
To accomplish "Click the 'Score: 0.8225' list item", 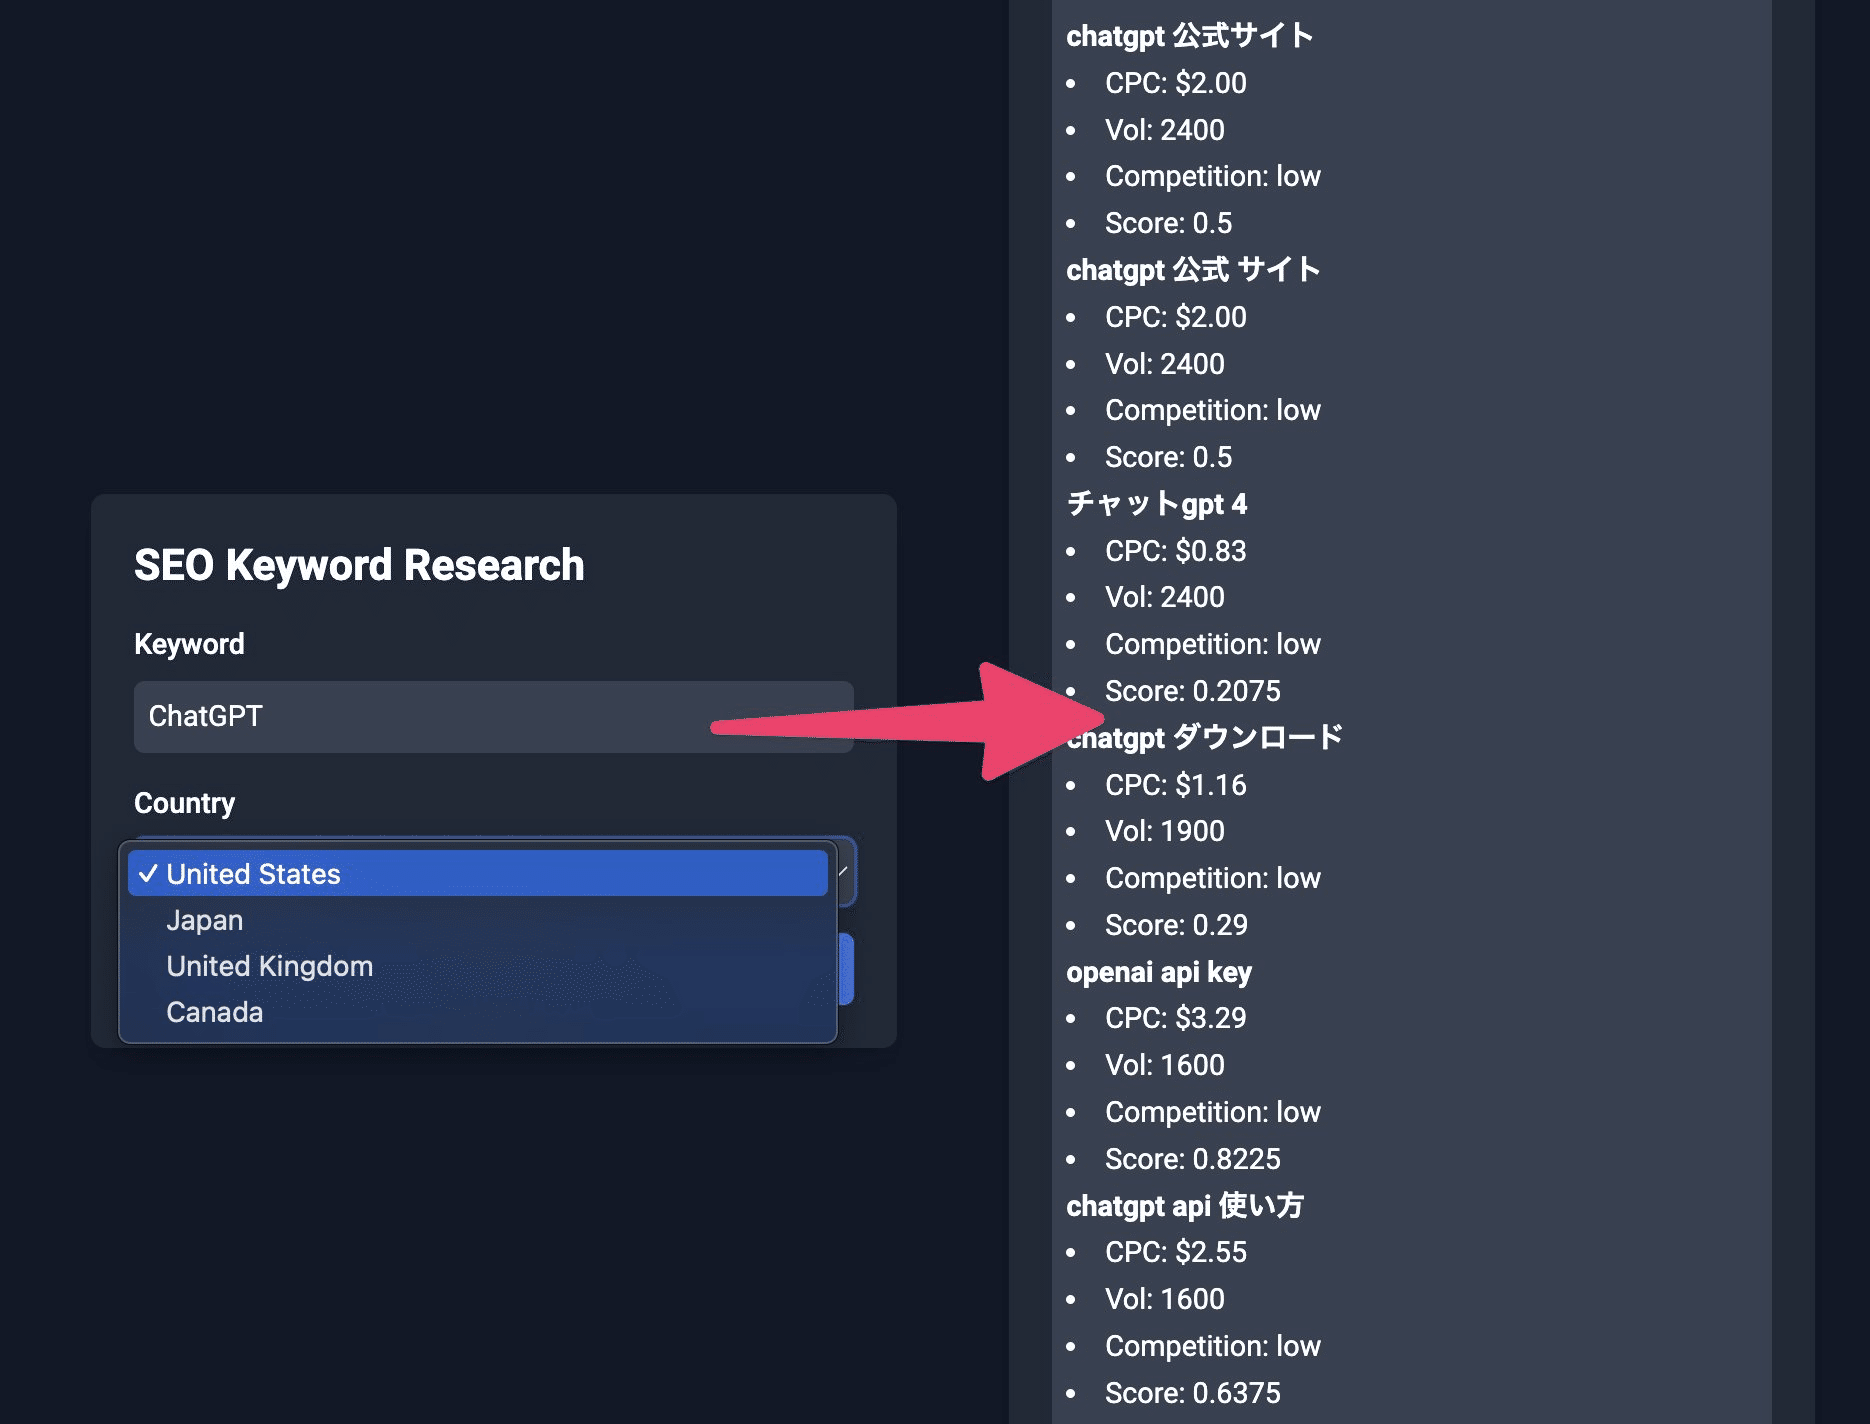I will pos(1192,1159).
